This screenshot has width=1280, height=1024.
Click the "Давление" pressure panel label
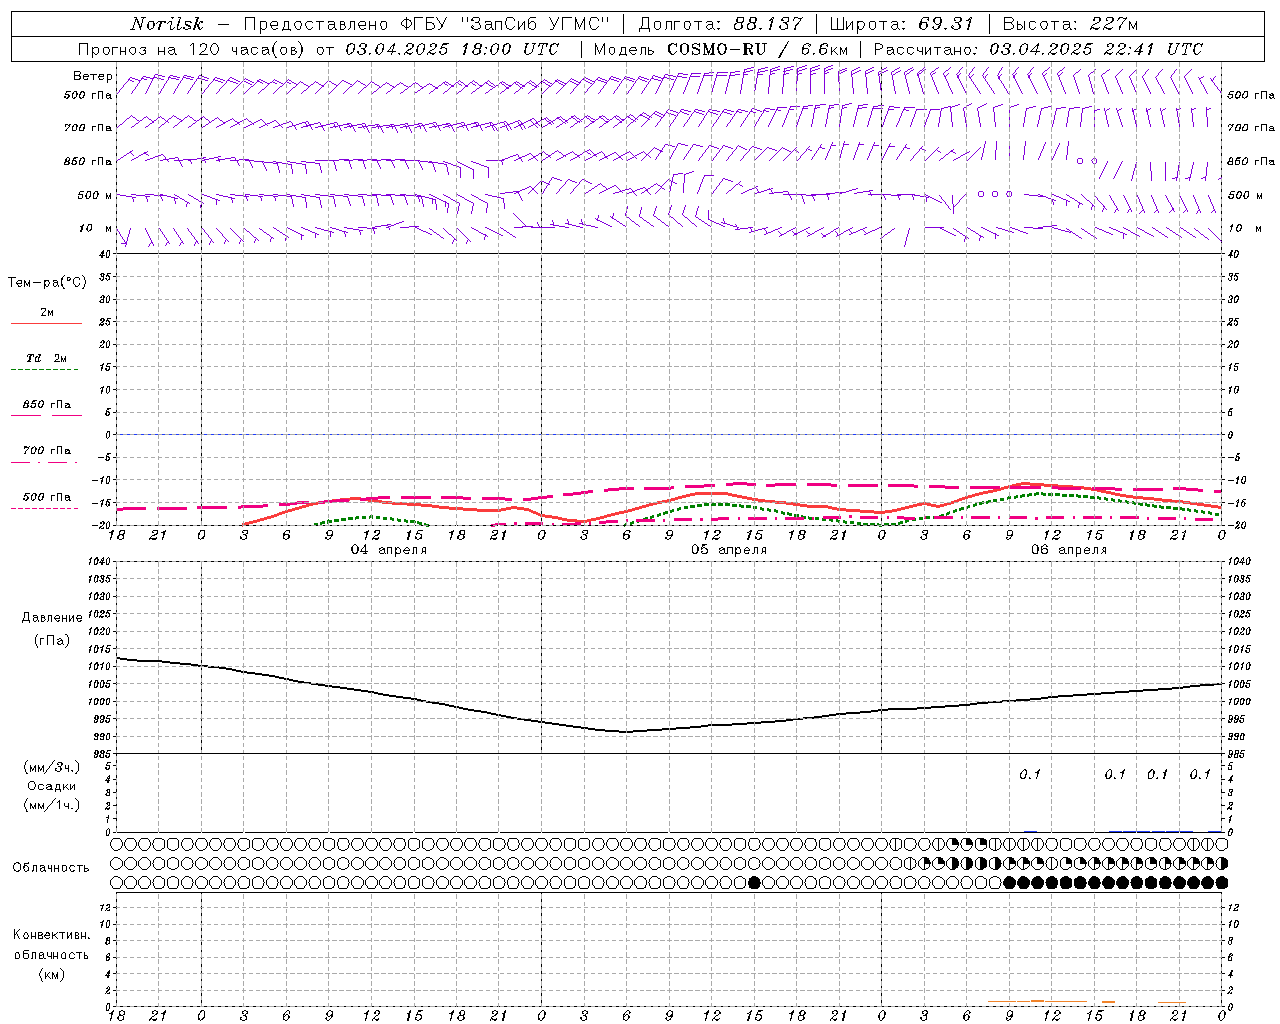[x=52, y=618]
